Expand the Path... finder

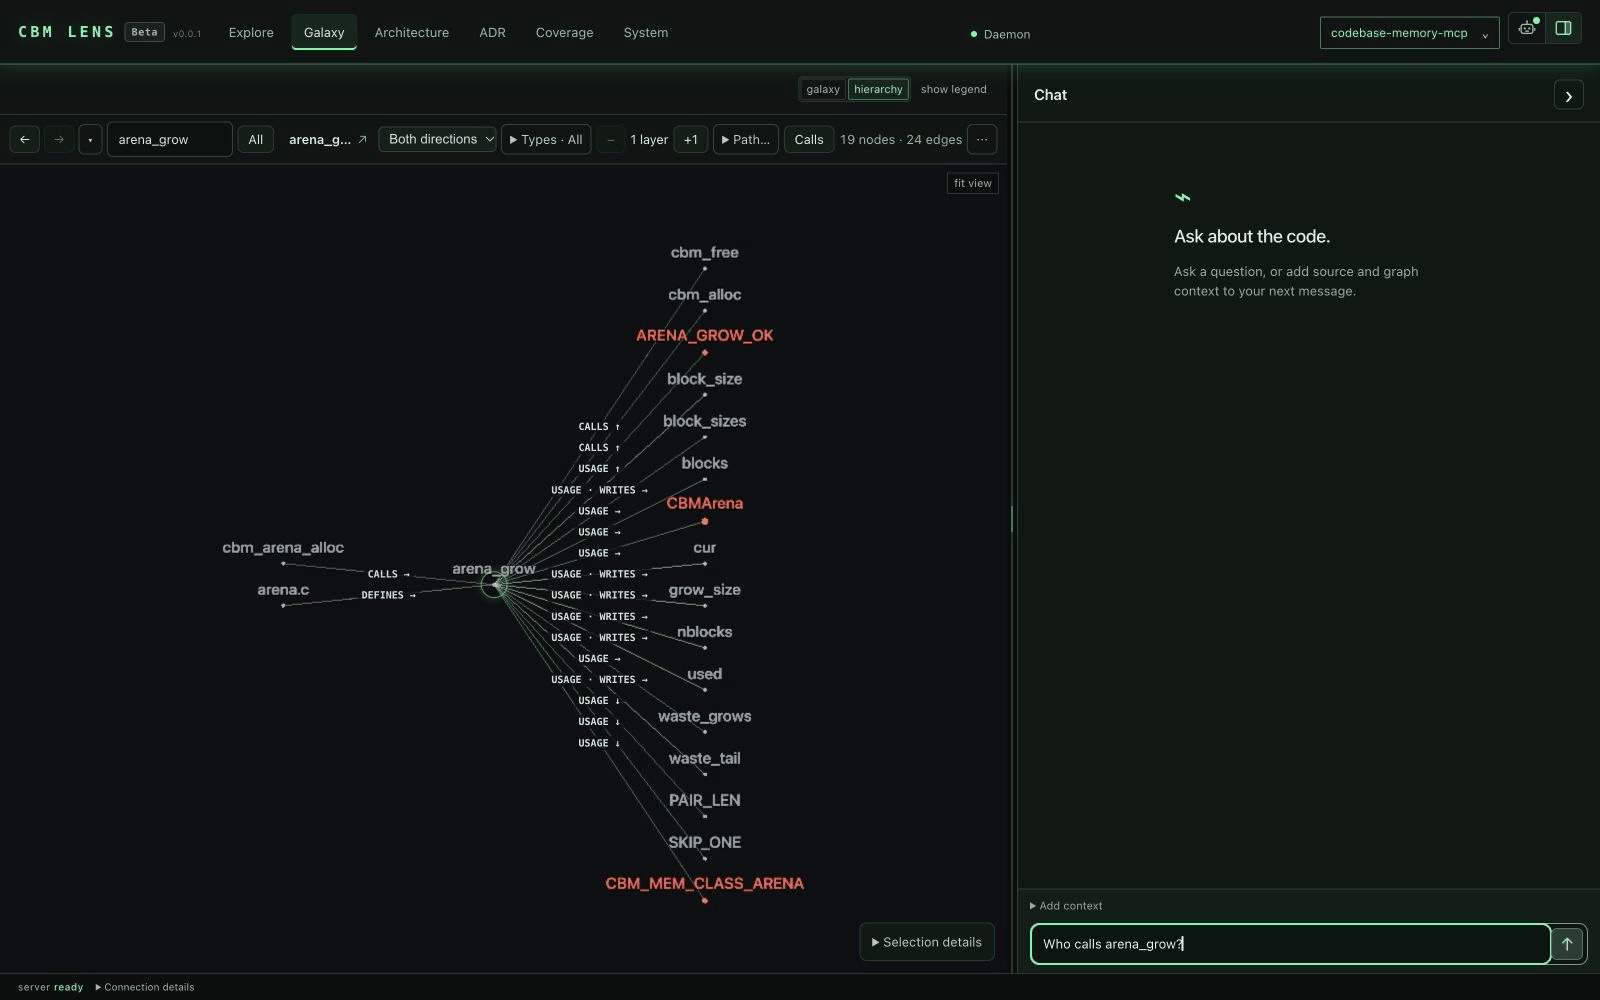[x=746, y=139]
